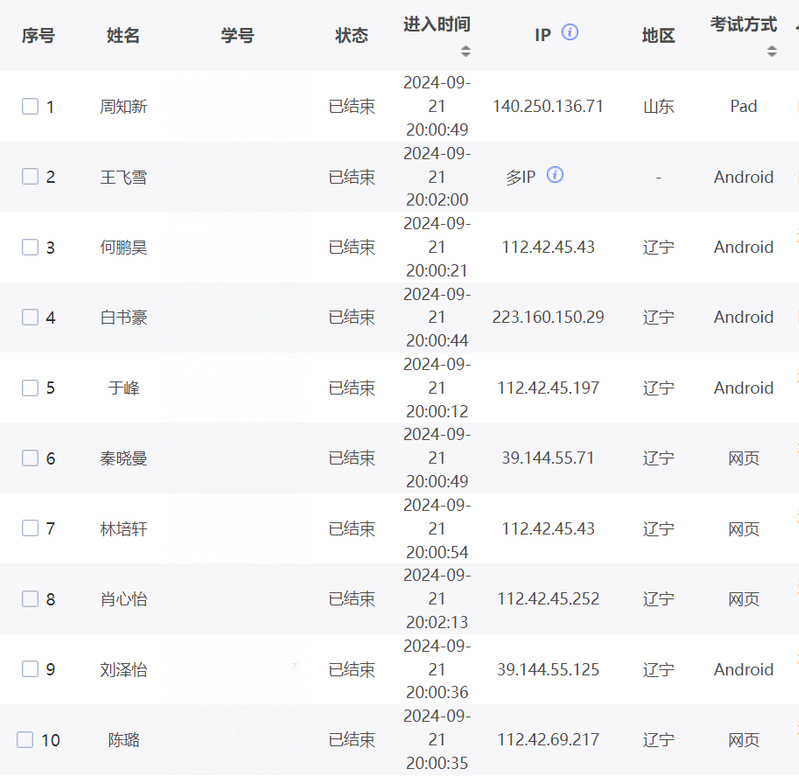Click IP address 140.250.136.71
This screenshot has width=799, height=776.
point(548,106)
